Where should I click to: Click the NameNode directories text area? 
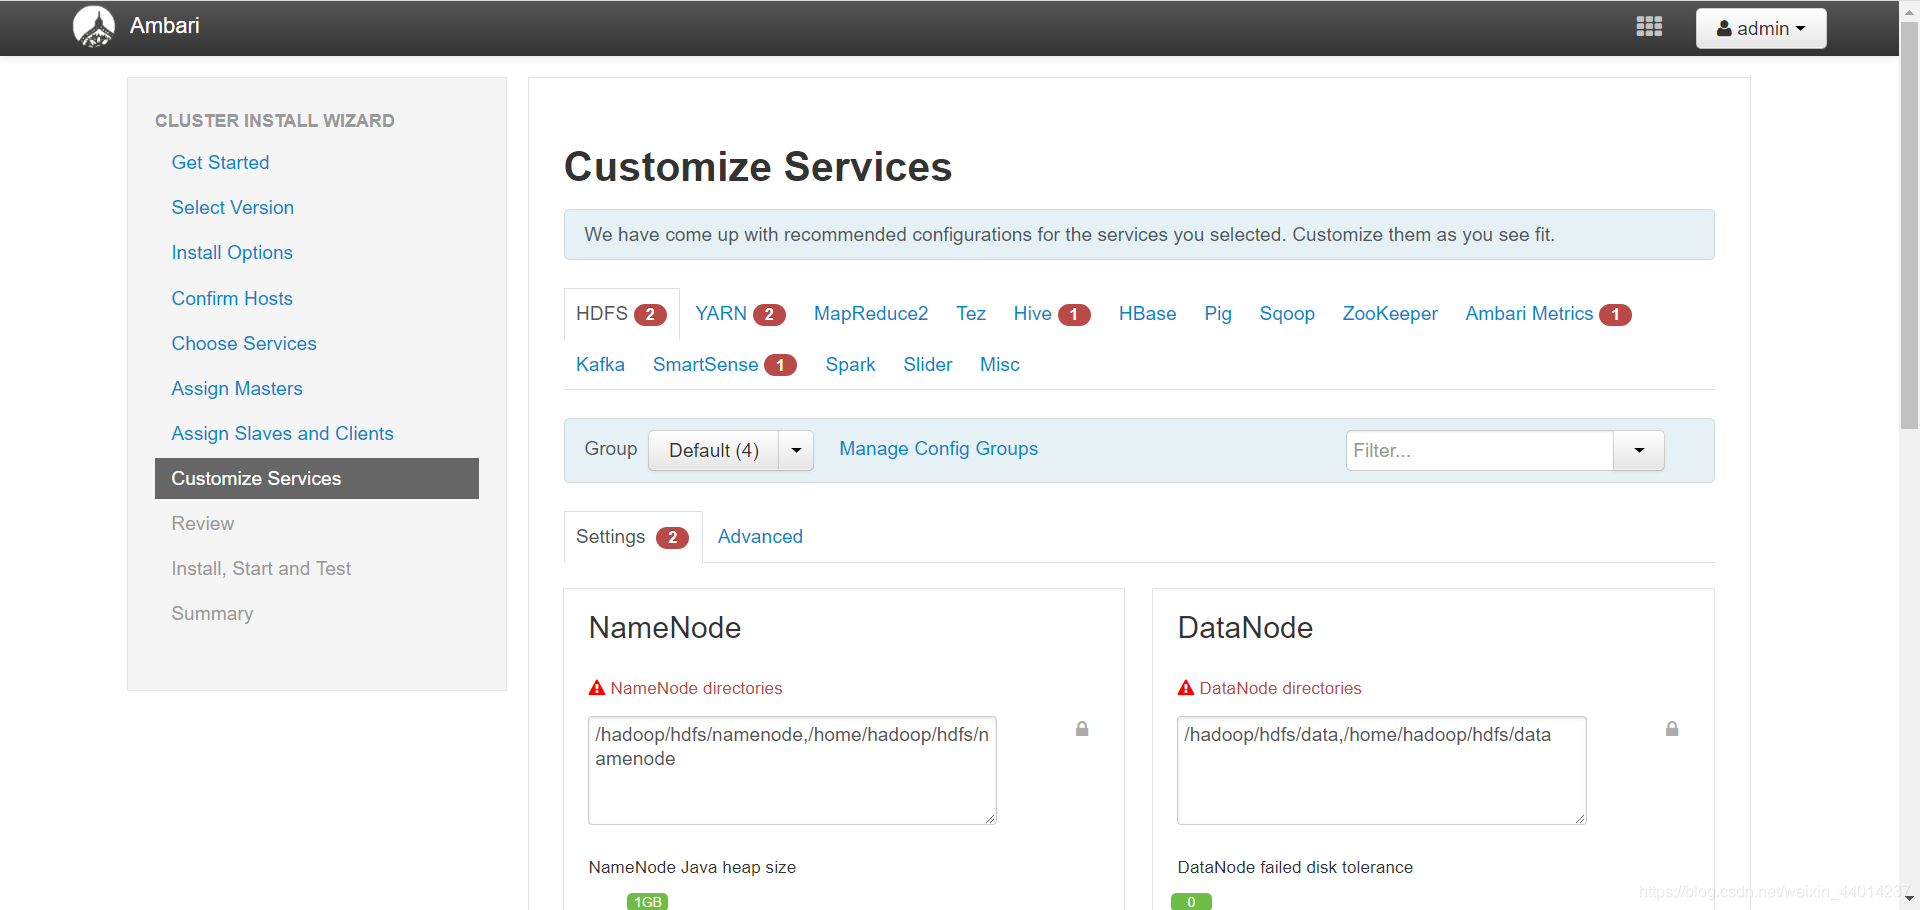coord(792,770)
